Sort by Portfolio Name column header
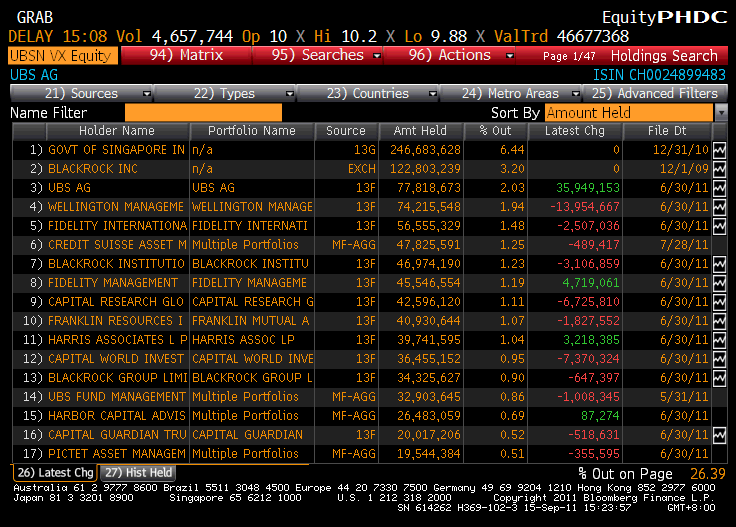The width and height of the screenshot is (736, 527). (252, 131)
